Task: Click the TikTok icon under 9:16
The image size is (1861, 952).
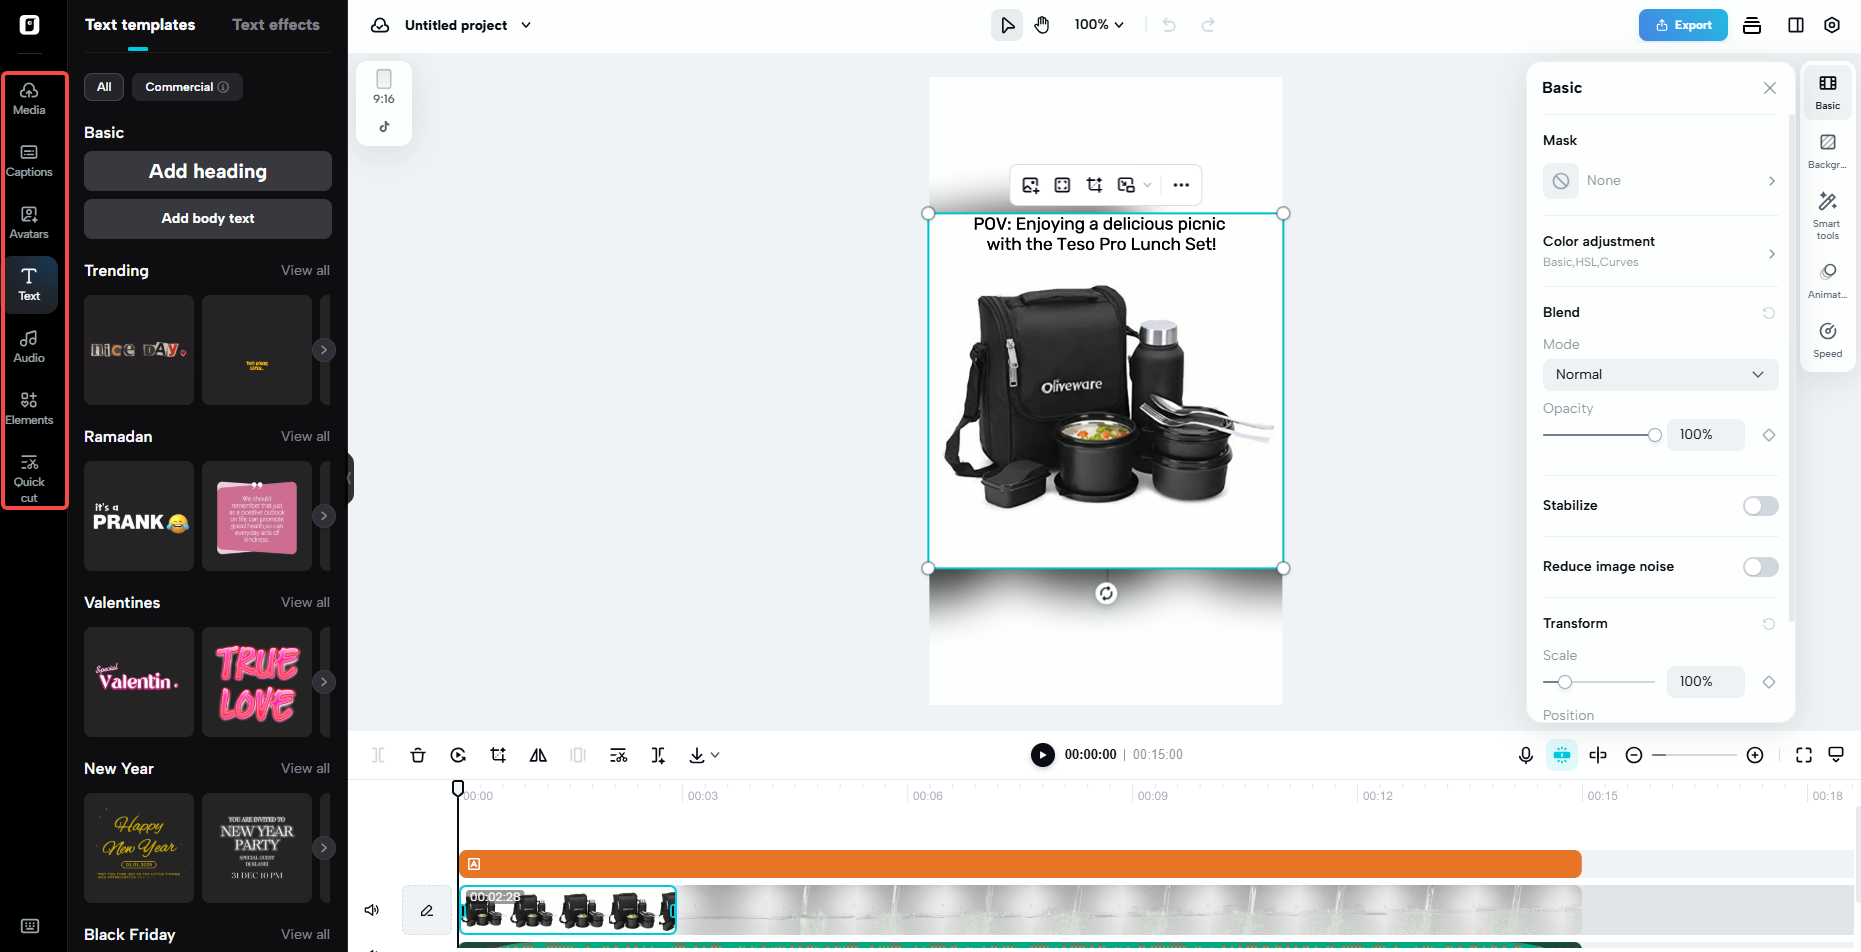Action: tap(384, 127)
